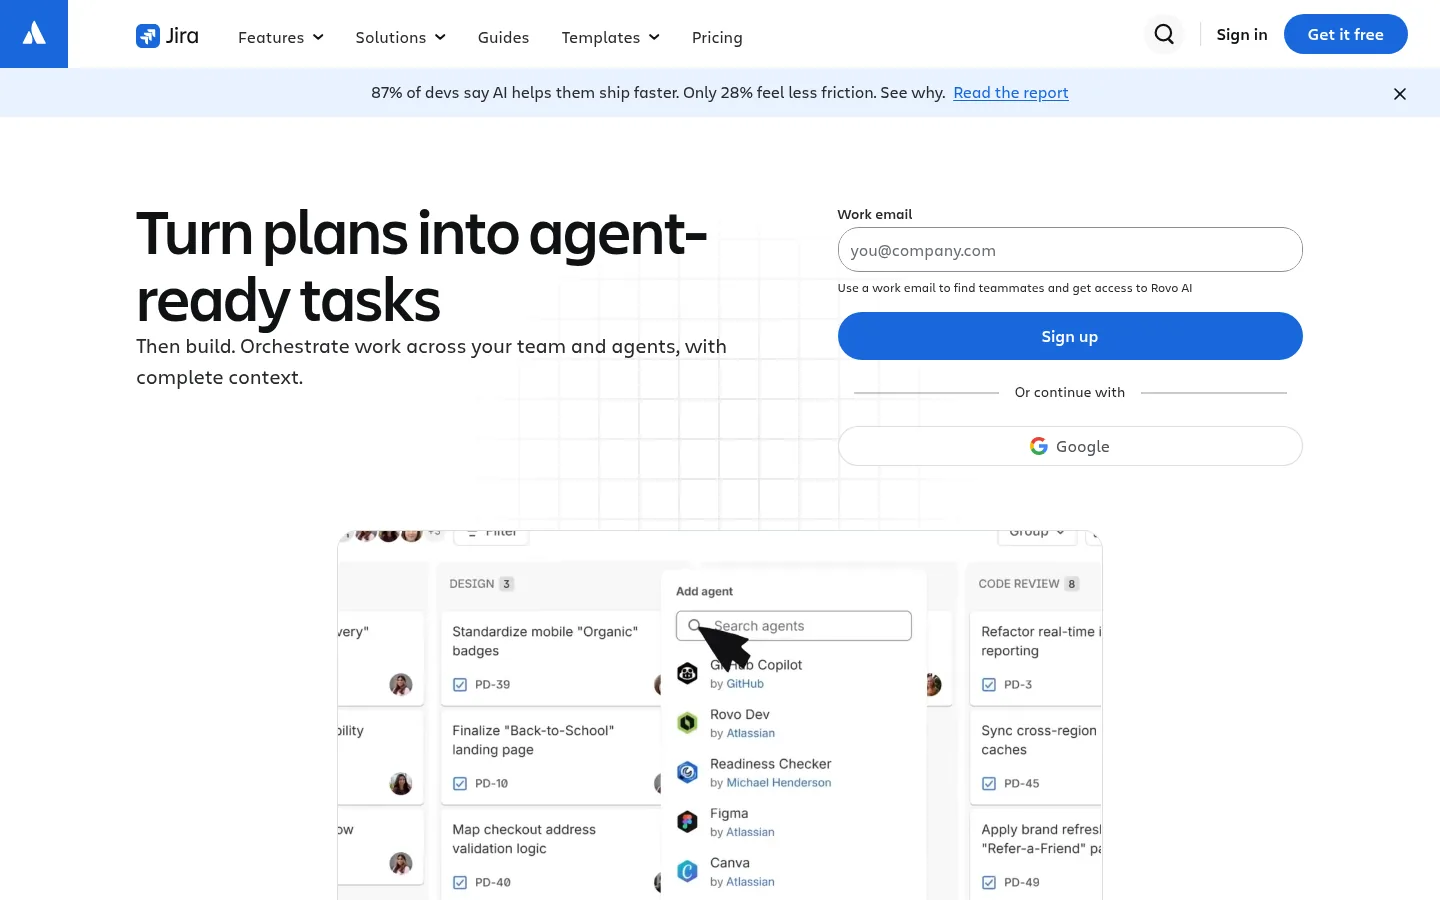Screen dimensions: 1440x900
Task: Click the DESIGN column header
Action: point(481,584)
